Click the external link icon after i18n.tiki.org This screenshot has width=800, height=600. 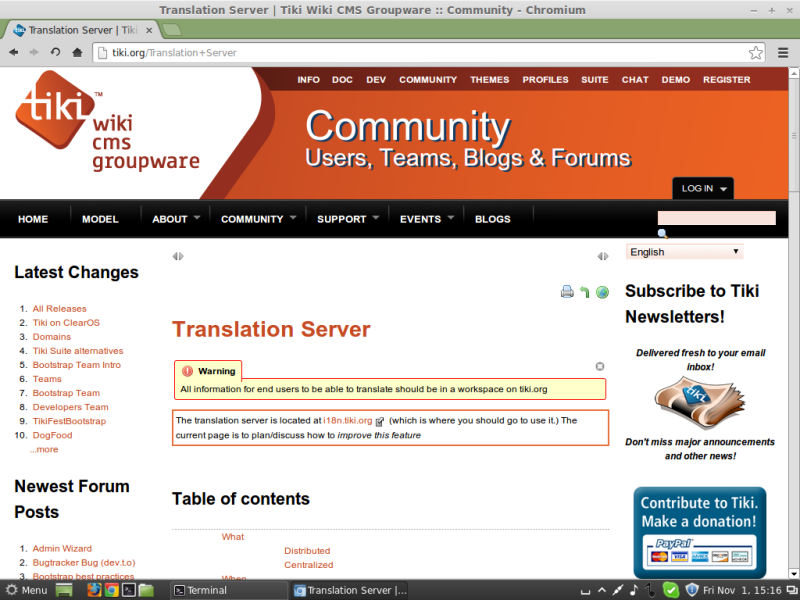380,421
